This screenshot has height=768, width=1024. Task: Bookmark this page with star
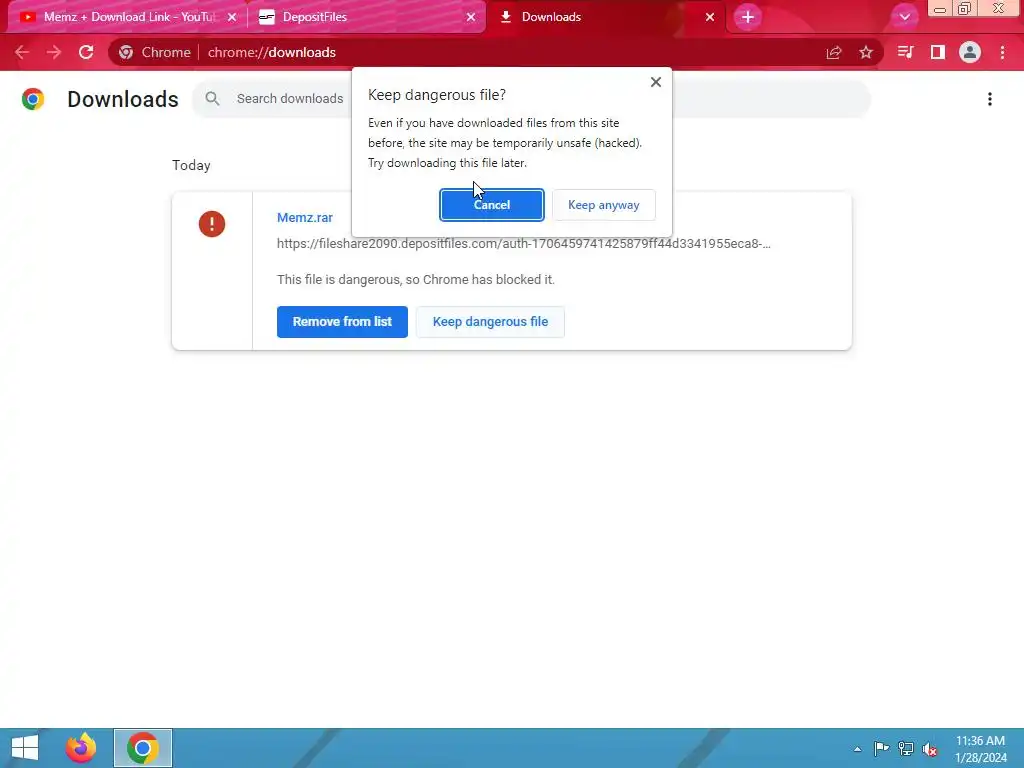point(866,52)
